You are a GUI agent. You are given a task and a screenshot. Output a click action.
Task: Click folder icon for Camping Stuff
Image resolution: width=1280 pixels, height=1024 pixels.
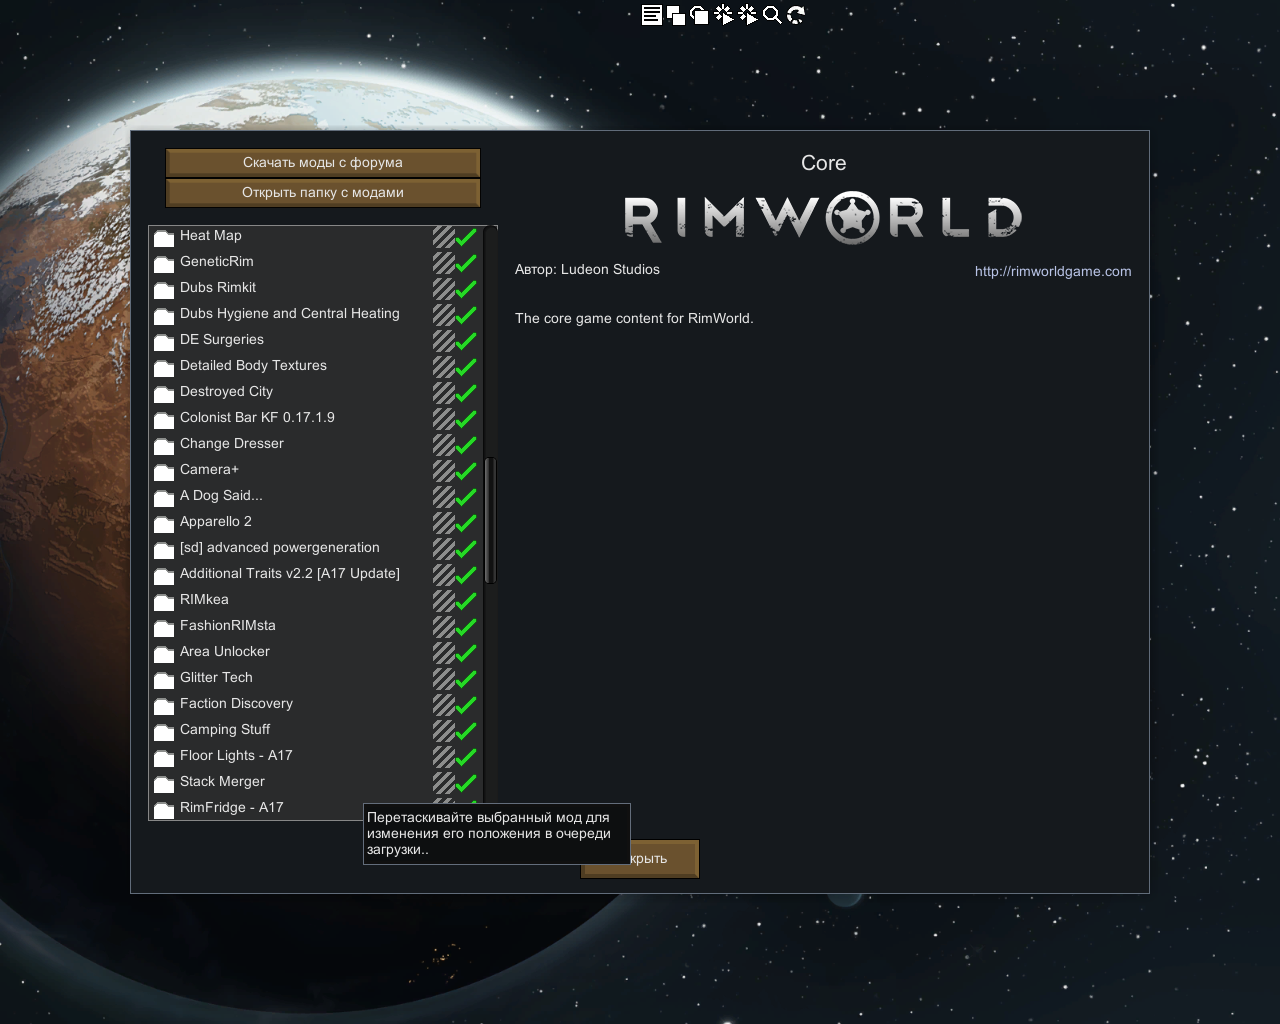[164, 732]
